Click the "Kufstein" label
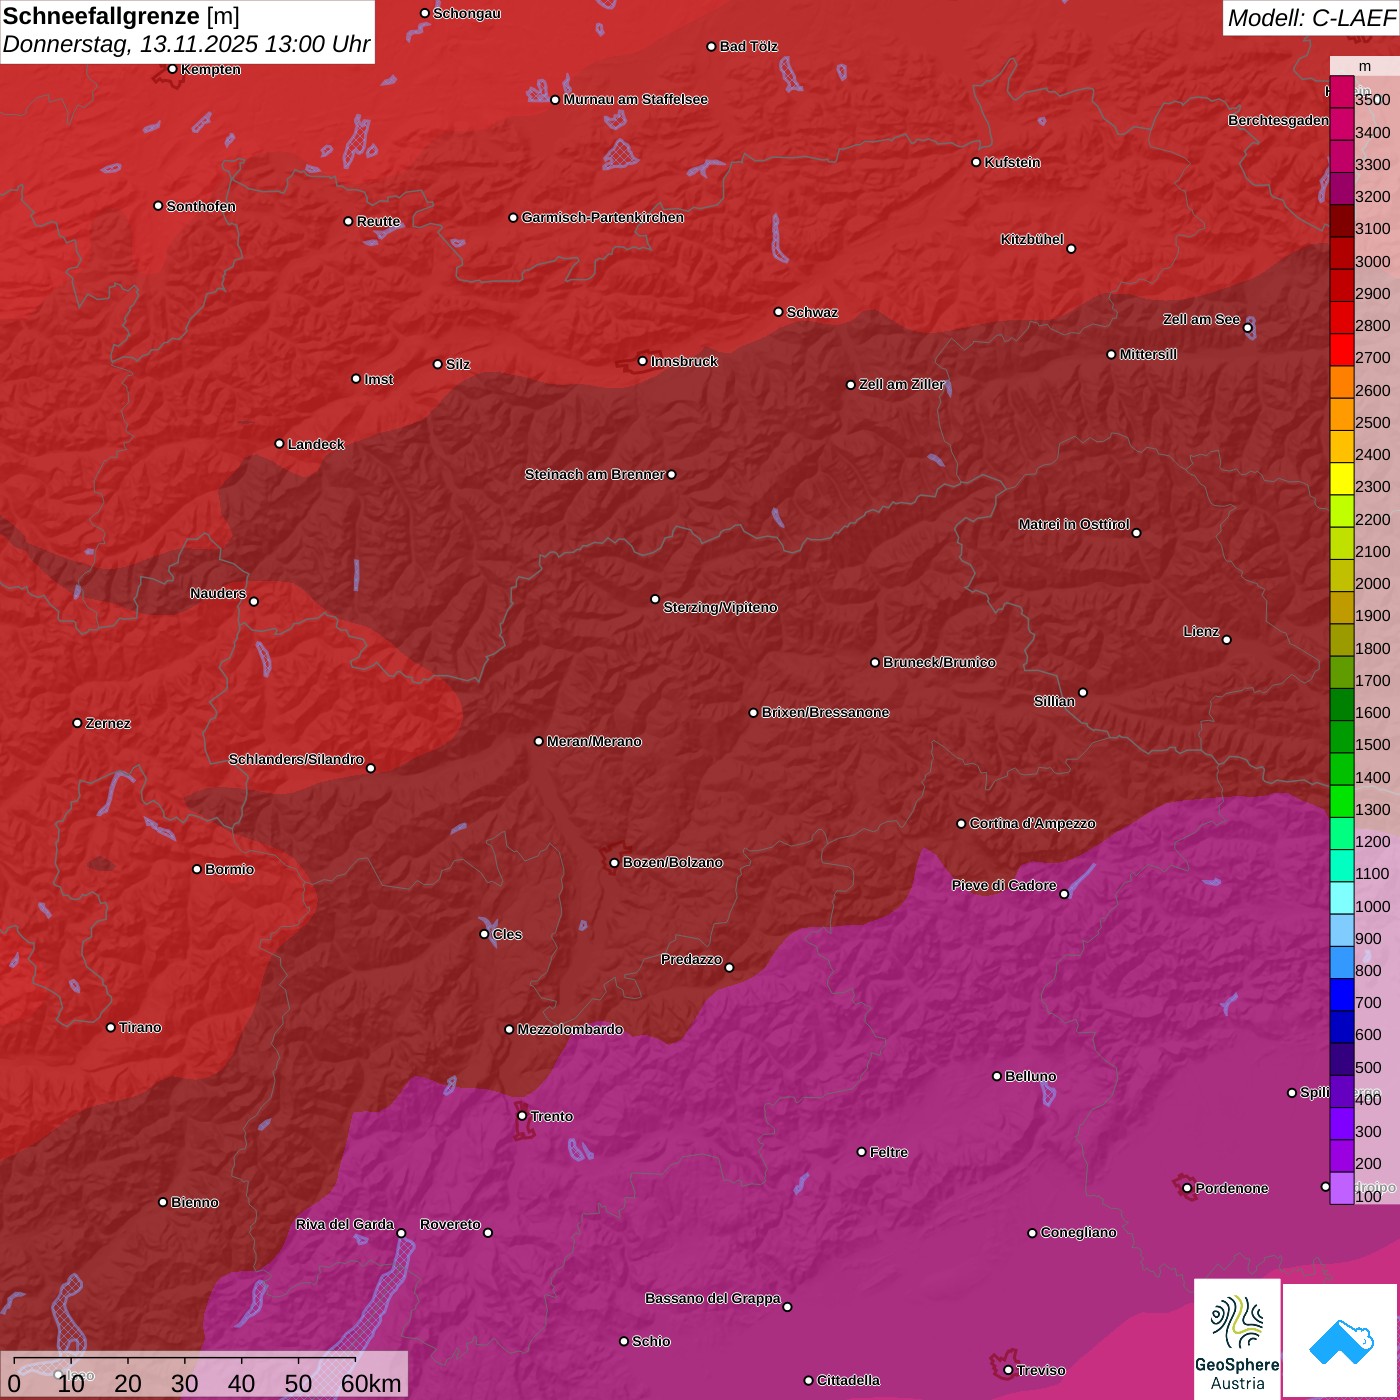 point(1012,162)
